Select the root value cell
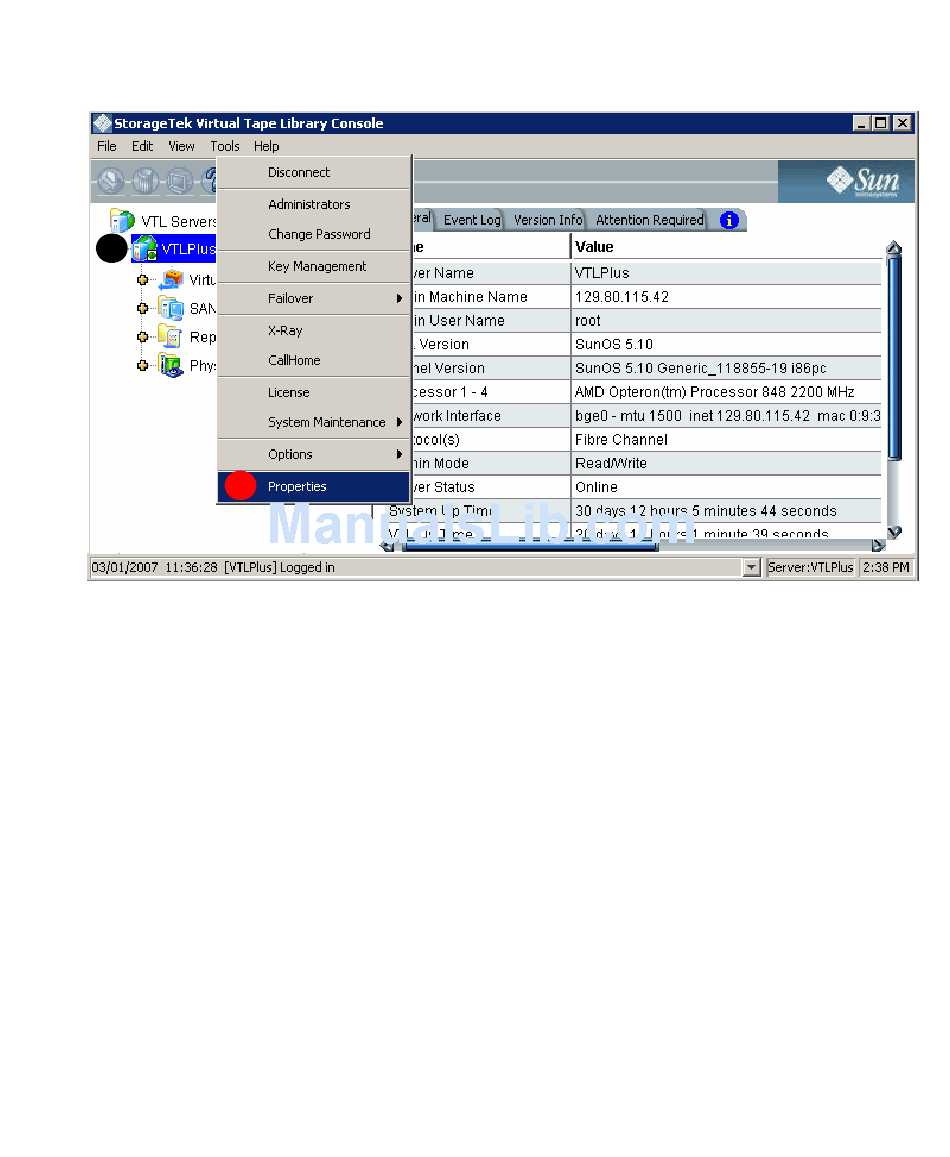The height and width of the screenshot is (1157, 950). [726, 320]
